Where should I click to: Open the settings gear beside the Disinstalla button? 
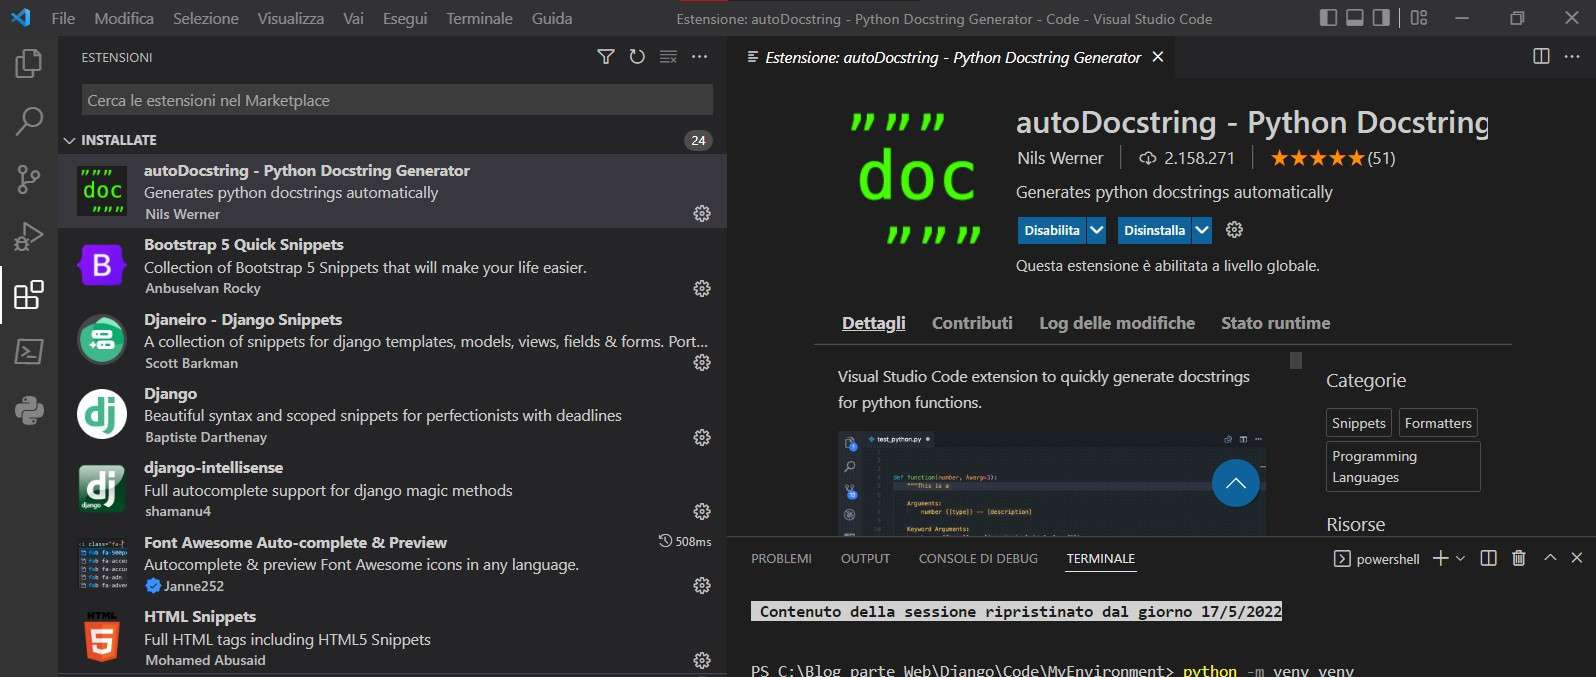tap(1235, 230)
